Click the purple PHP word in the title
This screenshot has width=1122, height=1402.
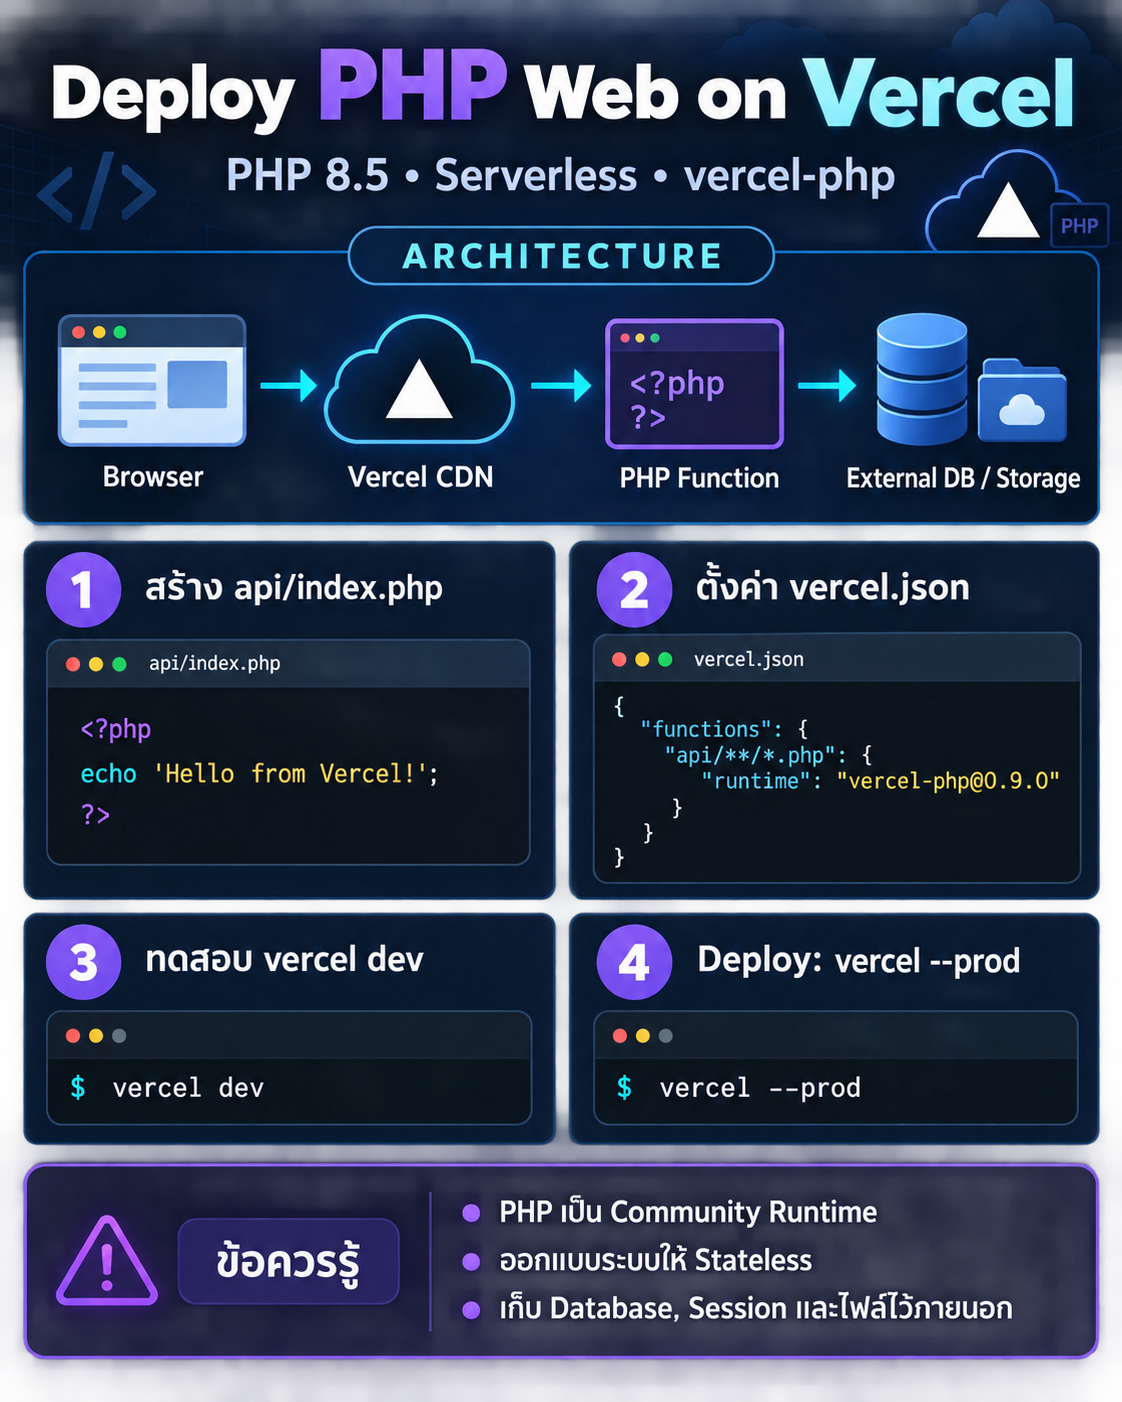point(412,87)
